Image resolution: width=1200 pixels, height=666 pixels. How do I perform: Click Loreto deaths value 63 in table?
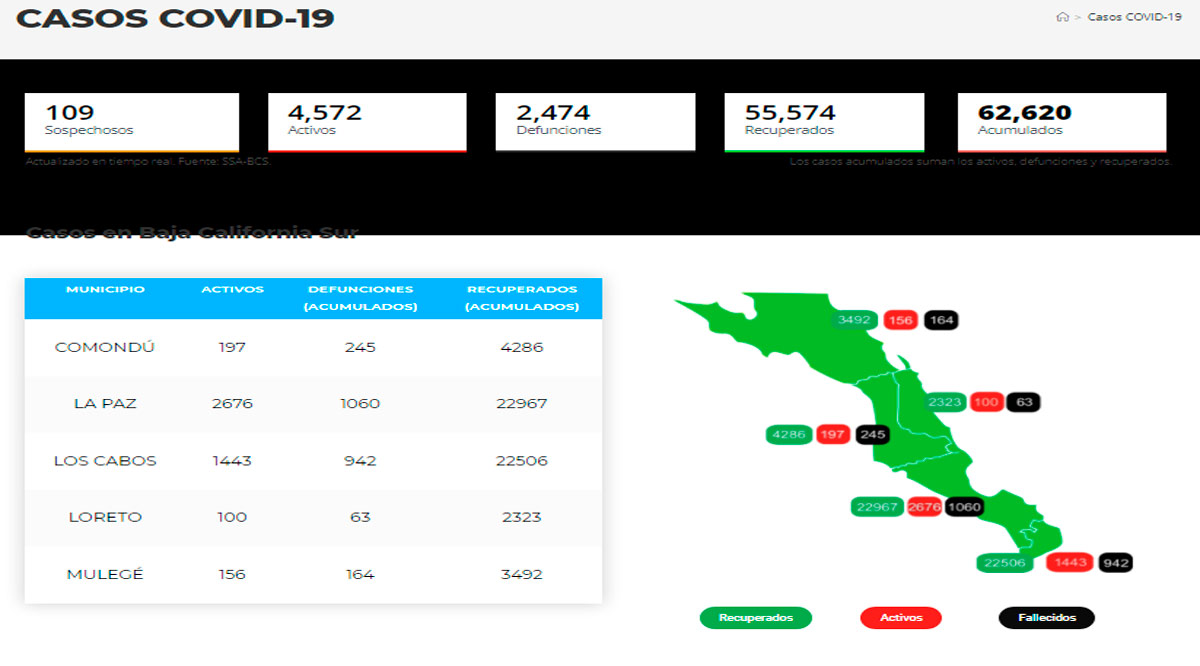(360, 517)
